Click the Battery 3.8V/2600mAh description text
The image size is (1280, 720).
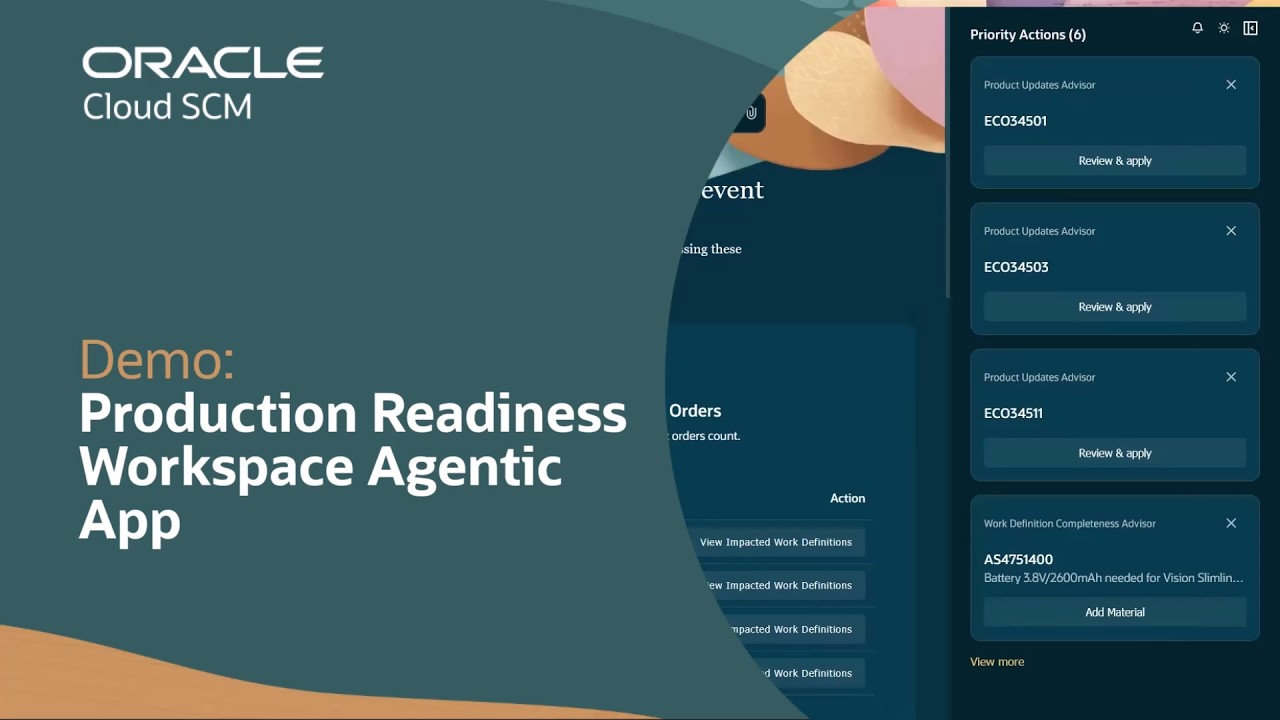coord(1114,577)
